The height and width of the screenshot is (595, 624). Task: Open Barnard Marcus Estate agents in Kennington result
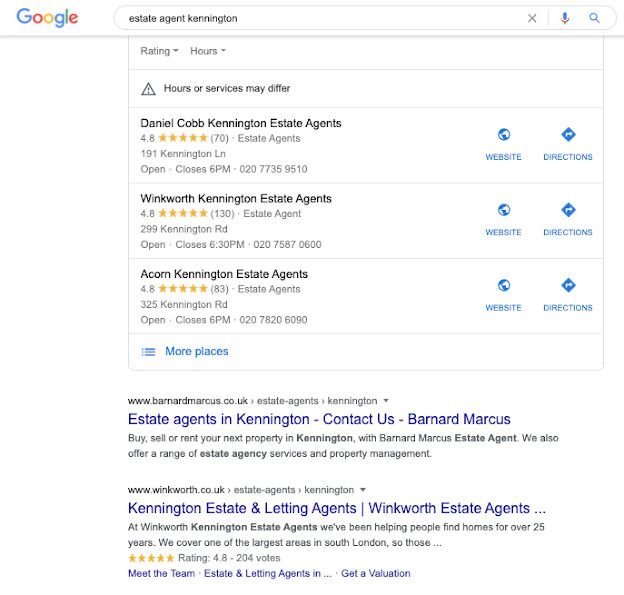[319, 419]
